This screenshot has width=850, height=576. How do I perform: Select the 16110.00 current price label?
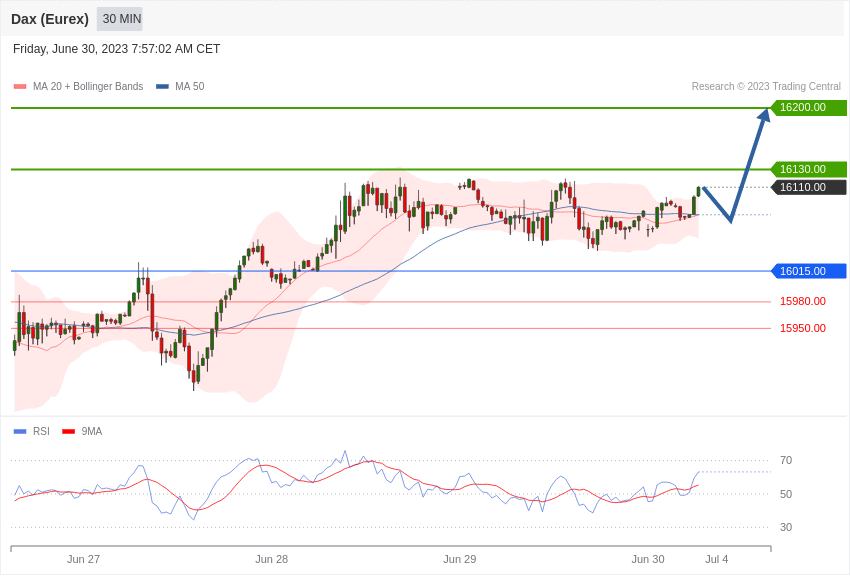pos(809,187)
